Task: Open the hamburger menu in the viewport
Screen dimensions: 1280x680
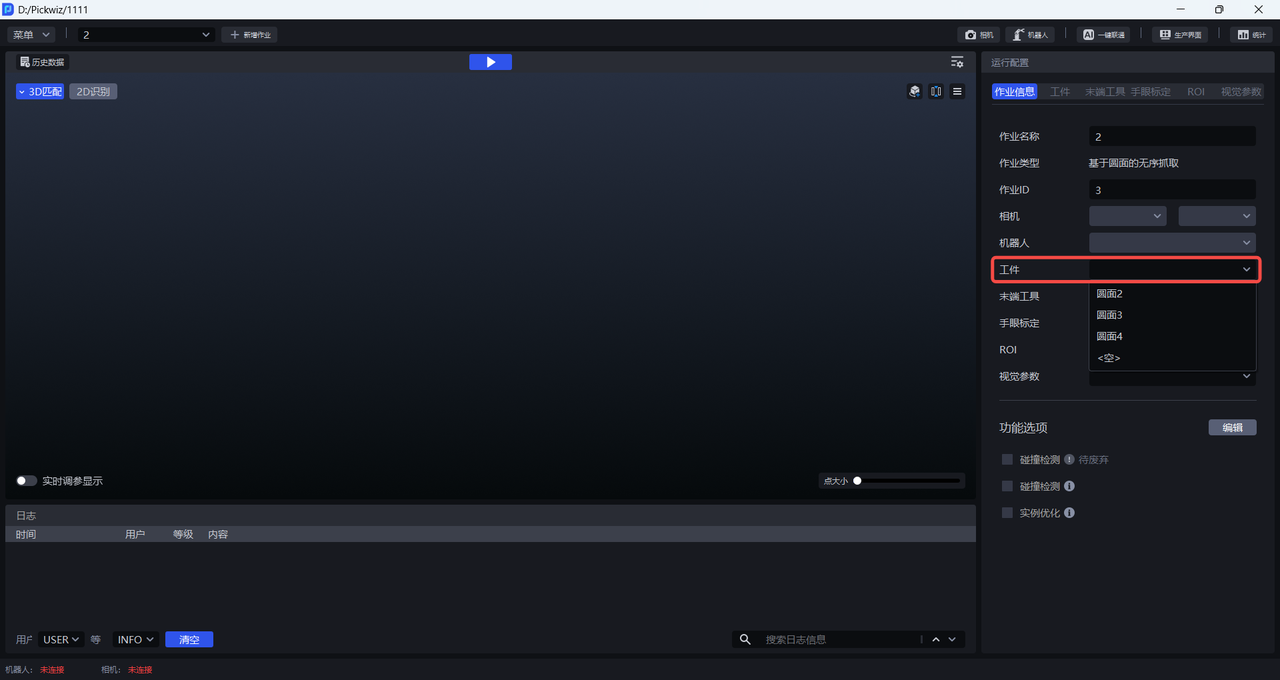Action: point(957,91)
